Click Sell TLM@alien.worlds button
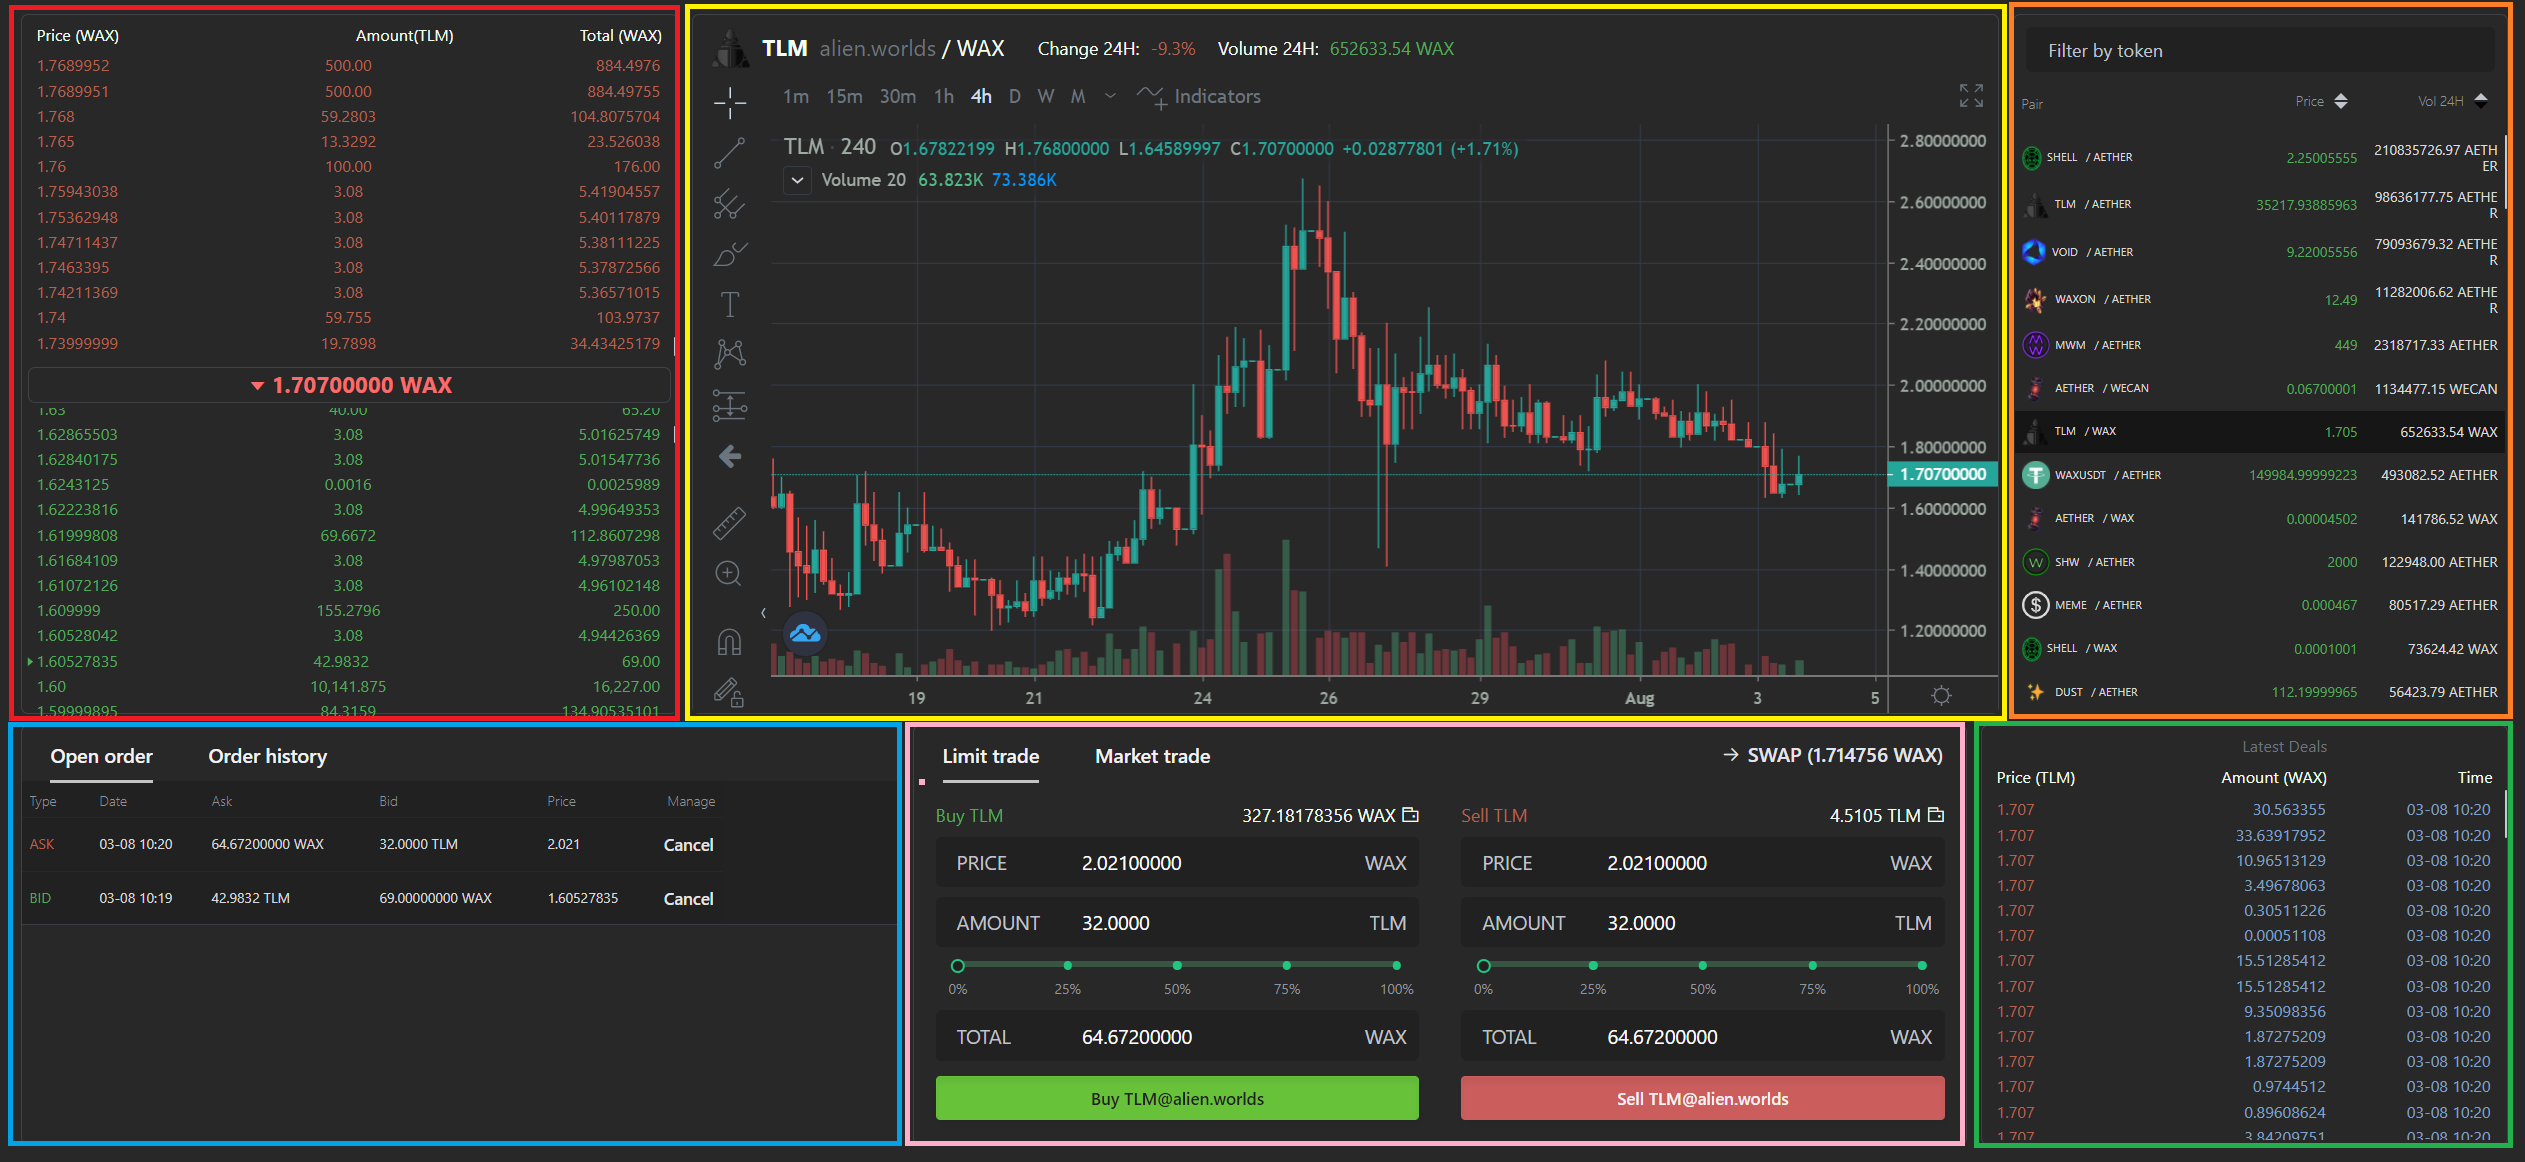2525x1162 pixels. (1702, 1098)
